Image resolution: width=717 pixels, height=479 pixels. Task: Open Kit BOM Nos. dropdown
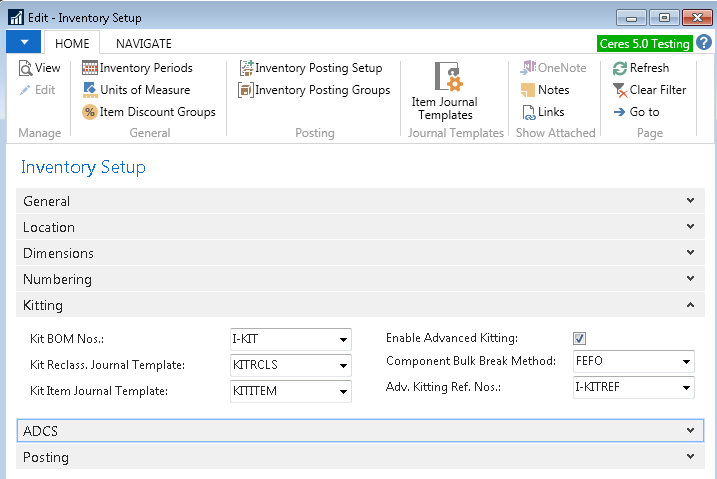343,339
